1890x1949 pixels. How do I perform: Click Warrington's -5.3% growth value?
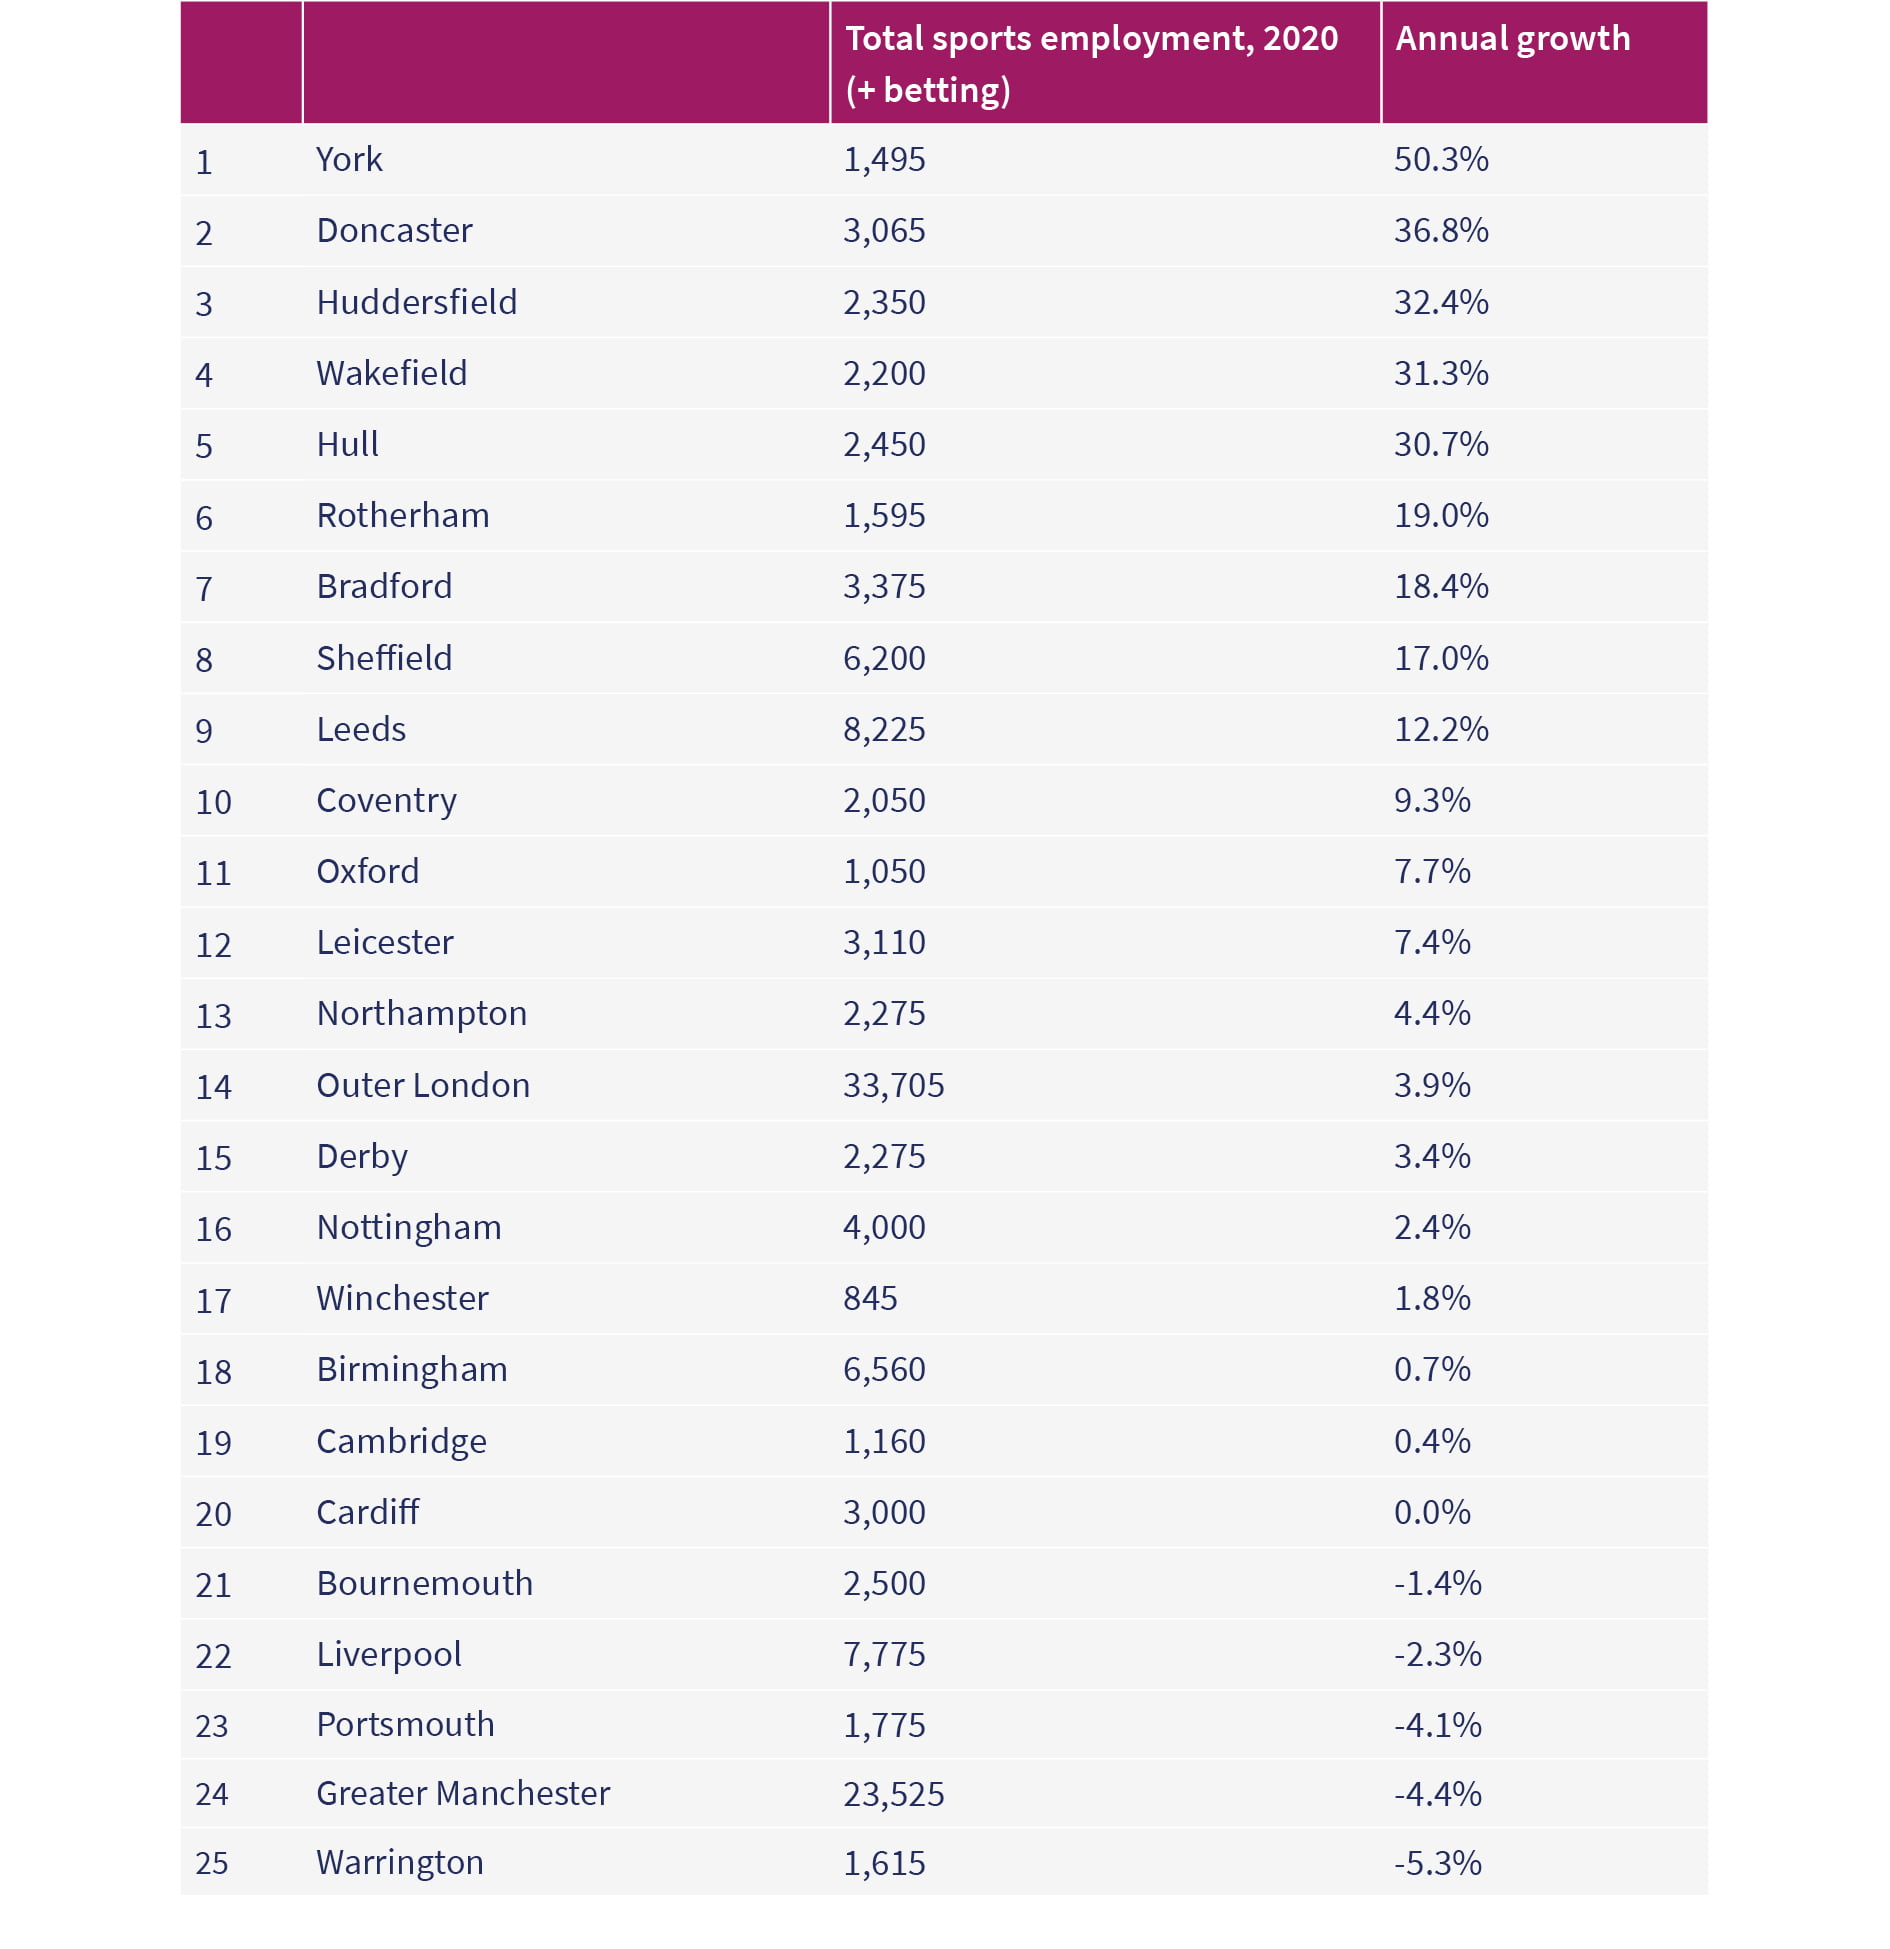pos(1437,1863)
